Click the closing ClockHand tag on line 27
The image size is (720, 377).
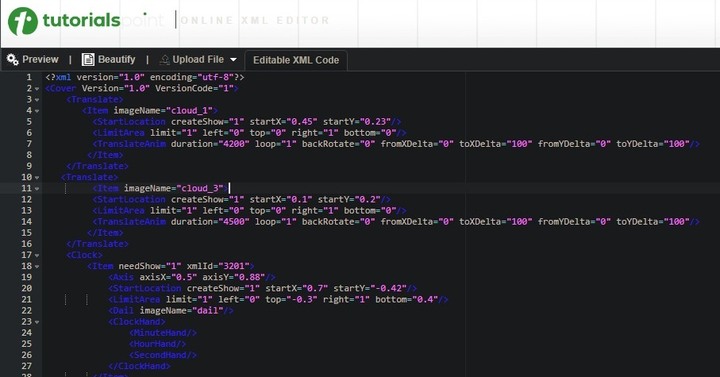click(140, 366)
